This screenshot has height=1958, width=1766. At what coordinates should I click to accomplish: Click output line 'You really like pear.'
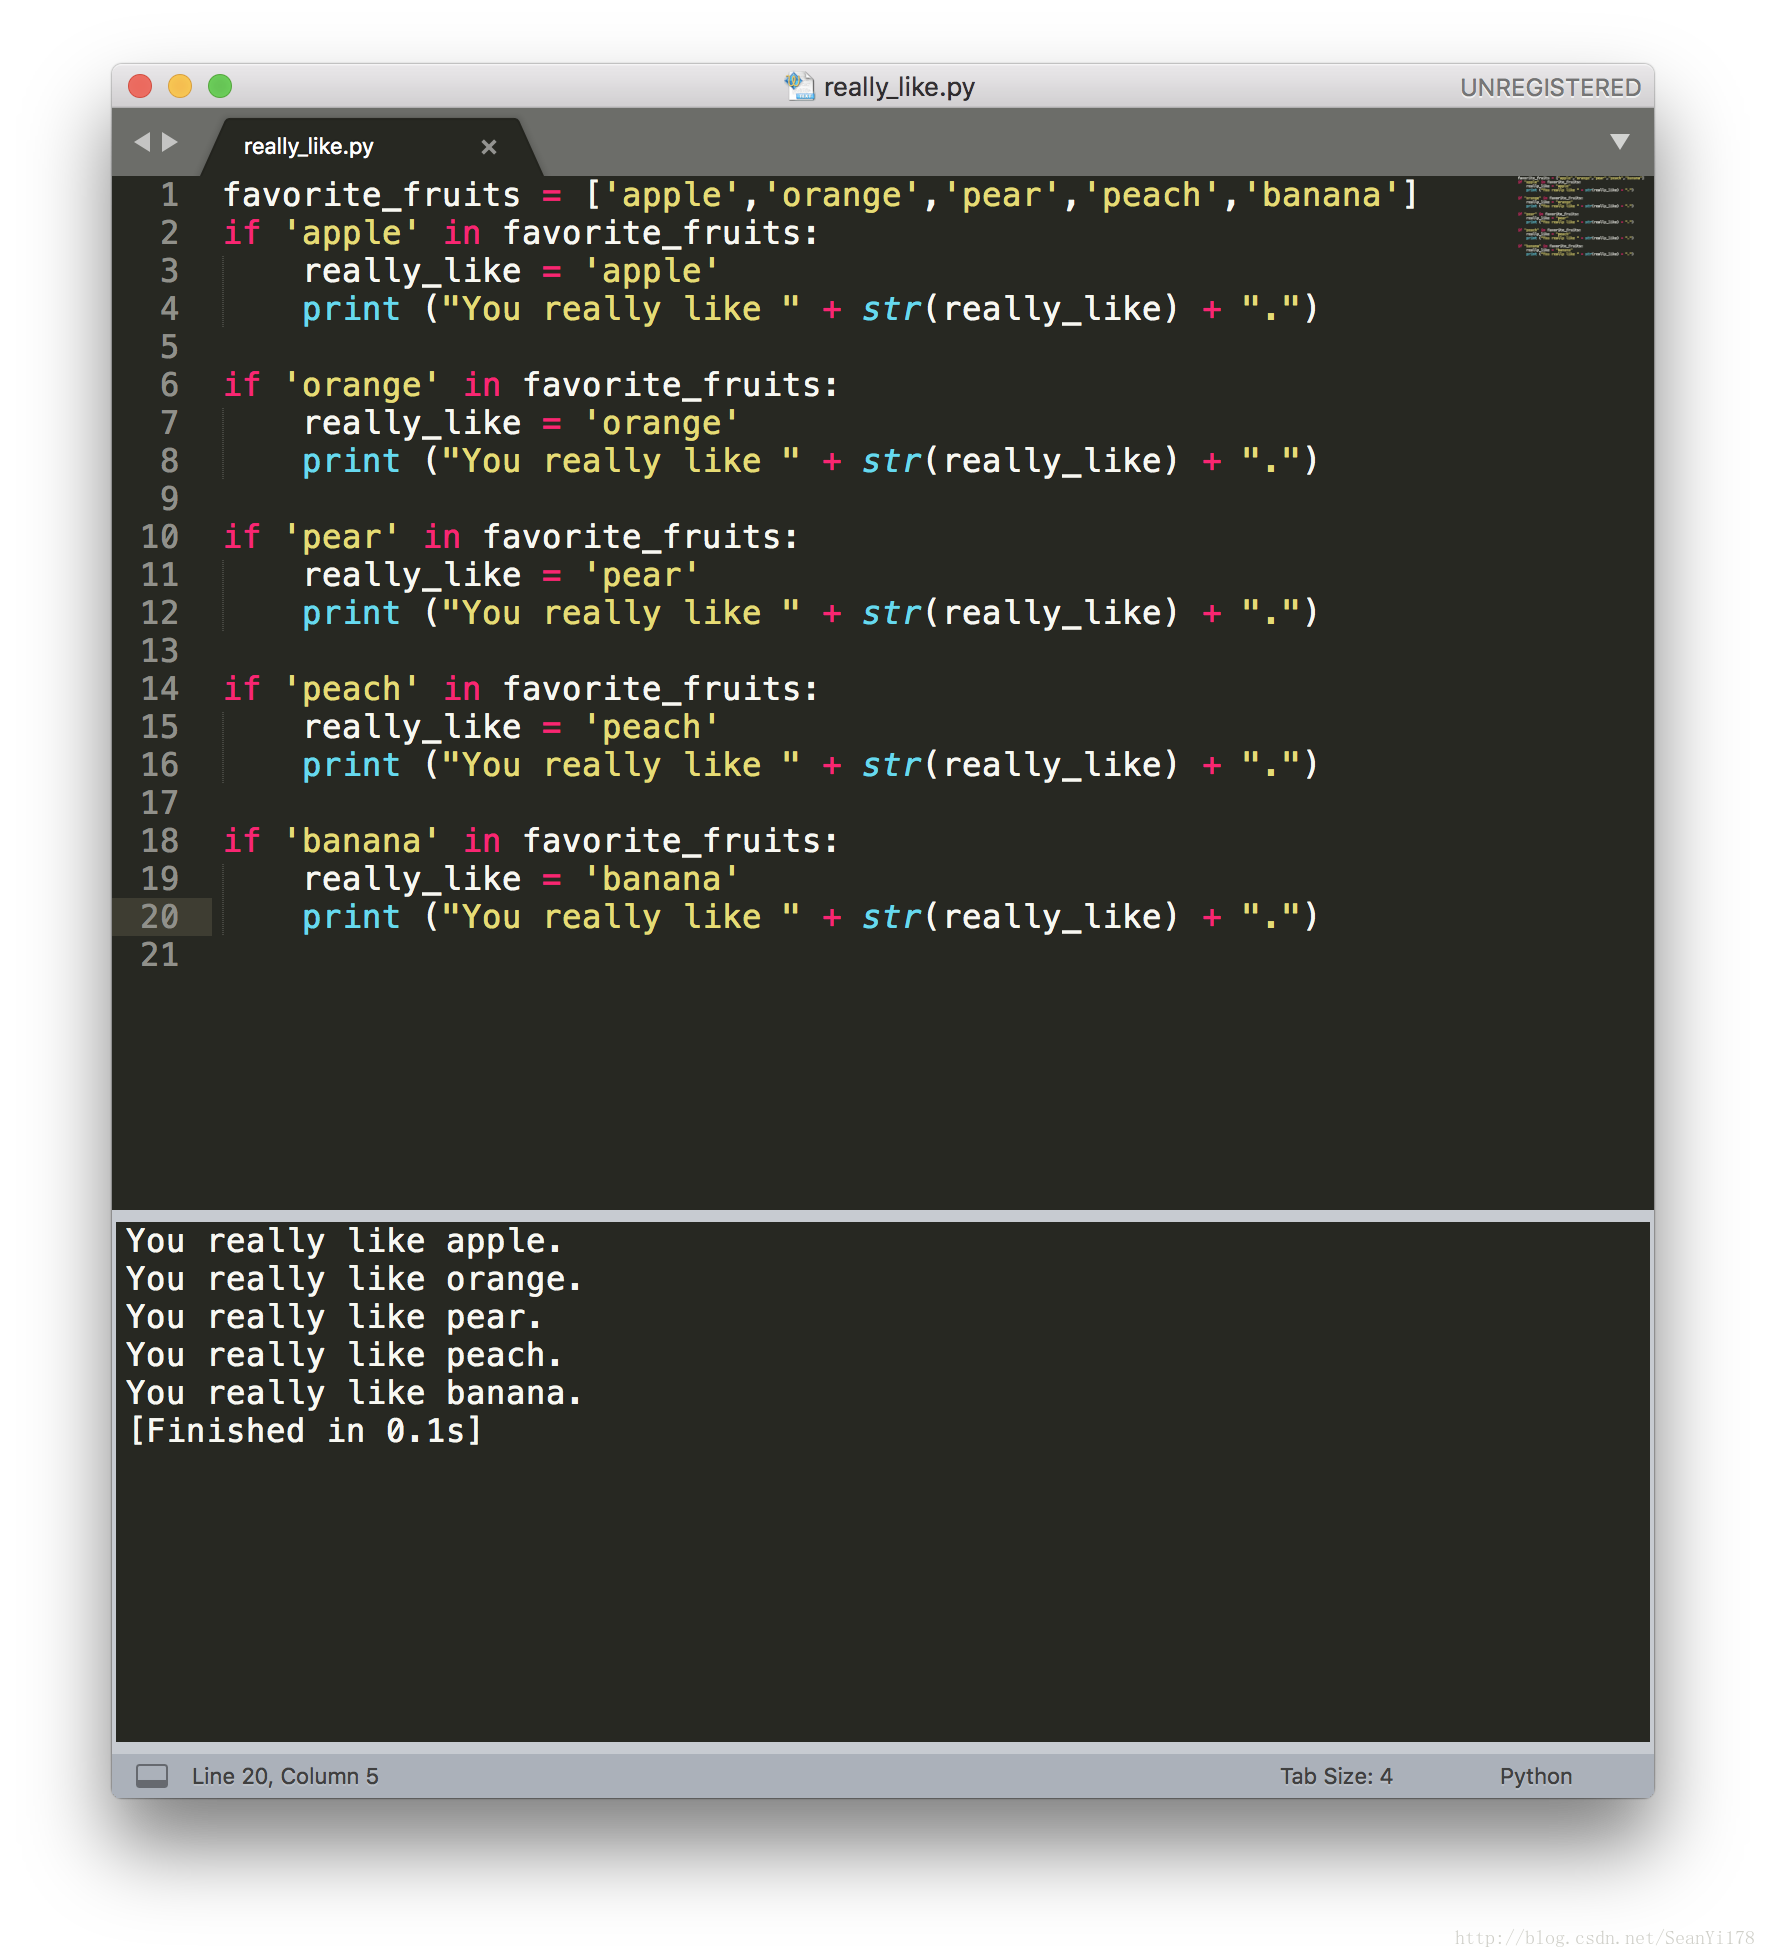334,1317
